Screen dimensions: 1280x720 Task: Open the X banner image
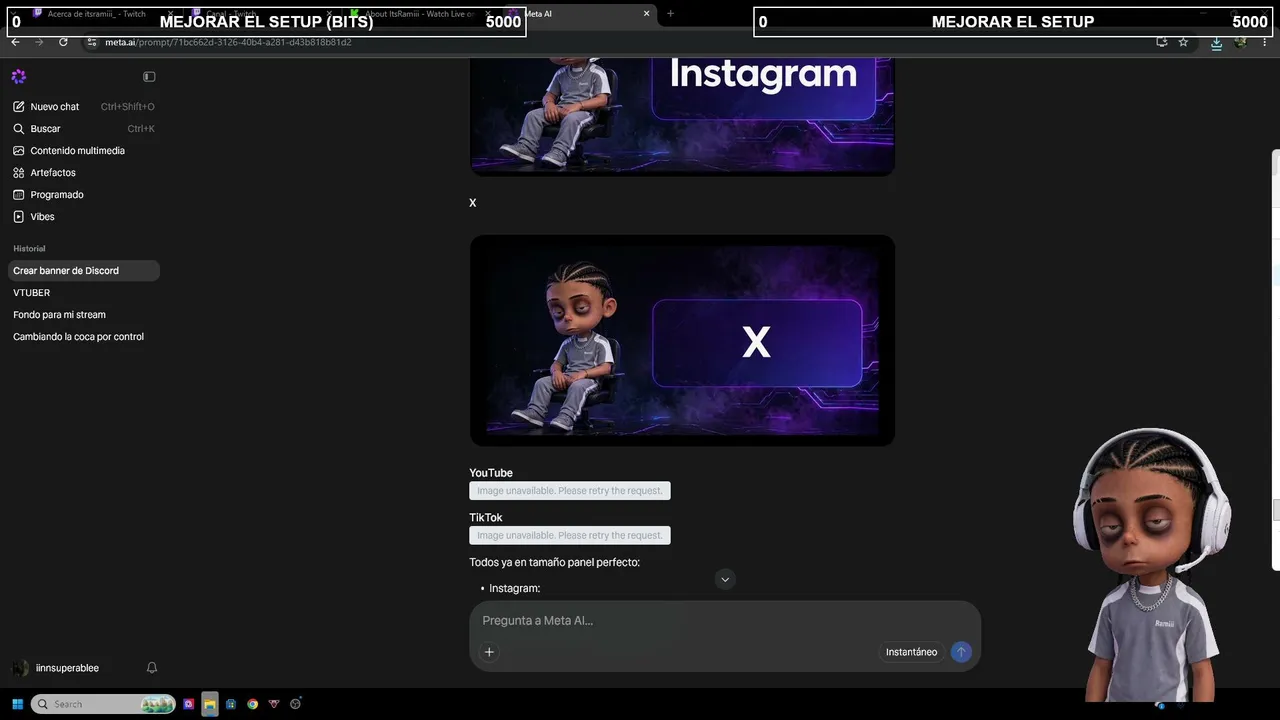point(682,340)
